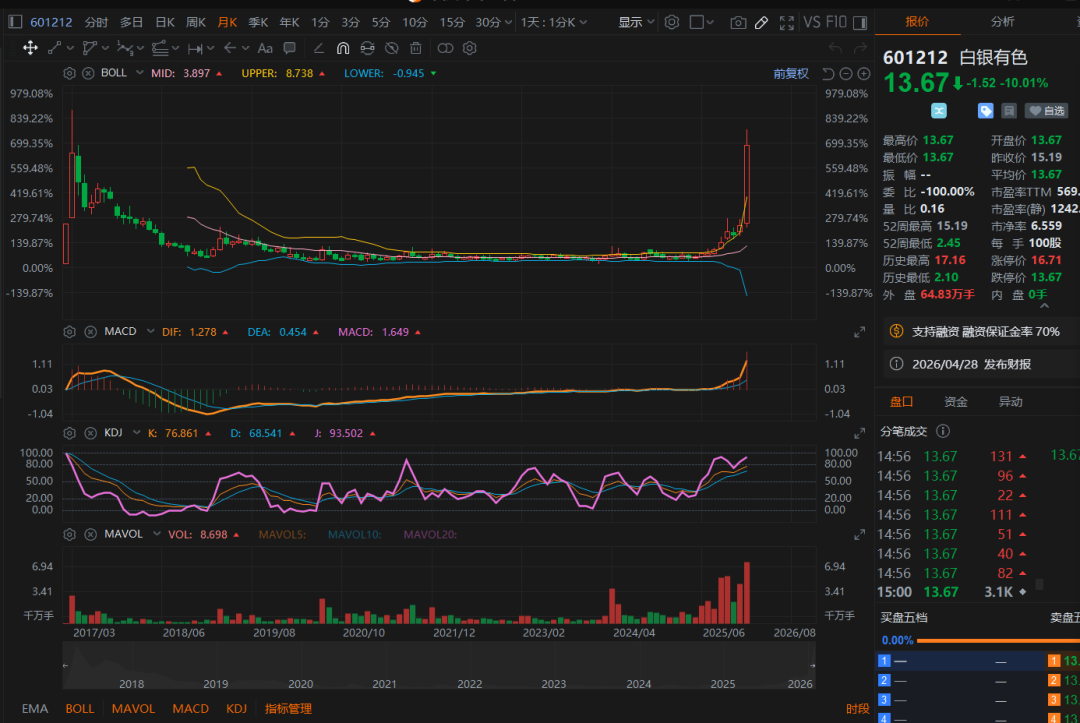Open MACD indicator settings gear
The width and height of the screenshot is (1080, 723).
(69, 332)
